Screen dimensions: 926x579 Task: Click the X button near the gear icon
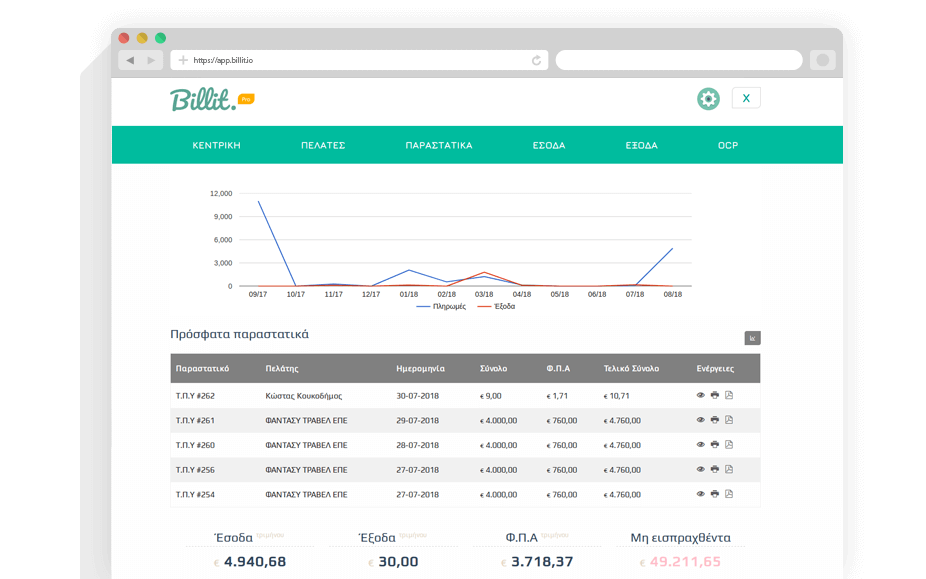click(745, 97)
